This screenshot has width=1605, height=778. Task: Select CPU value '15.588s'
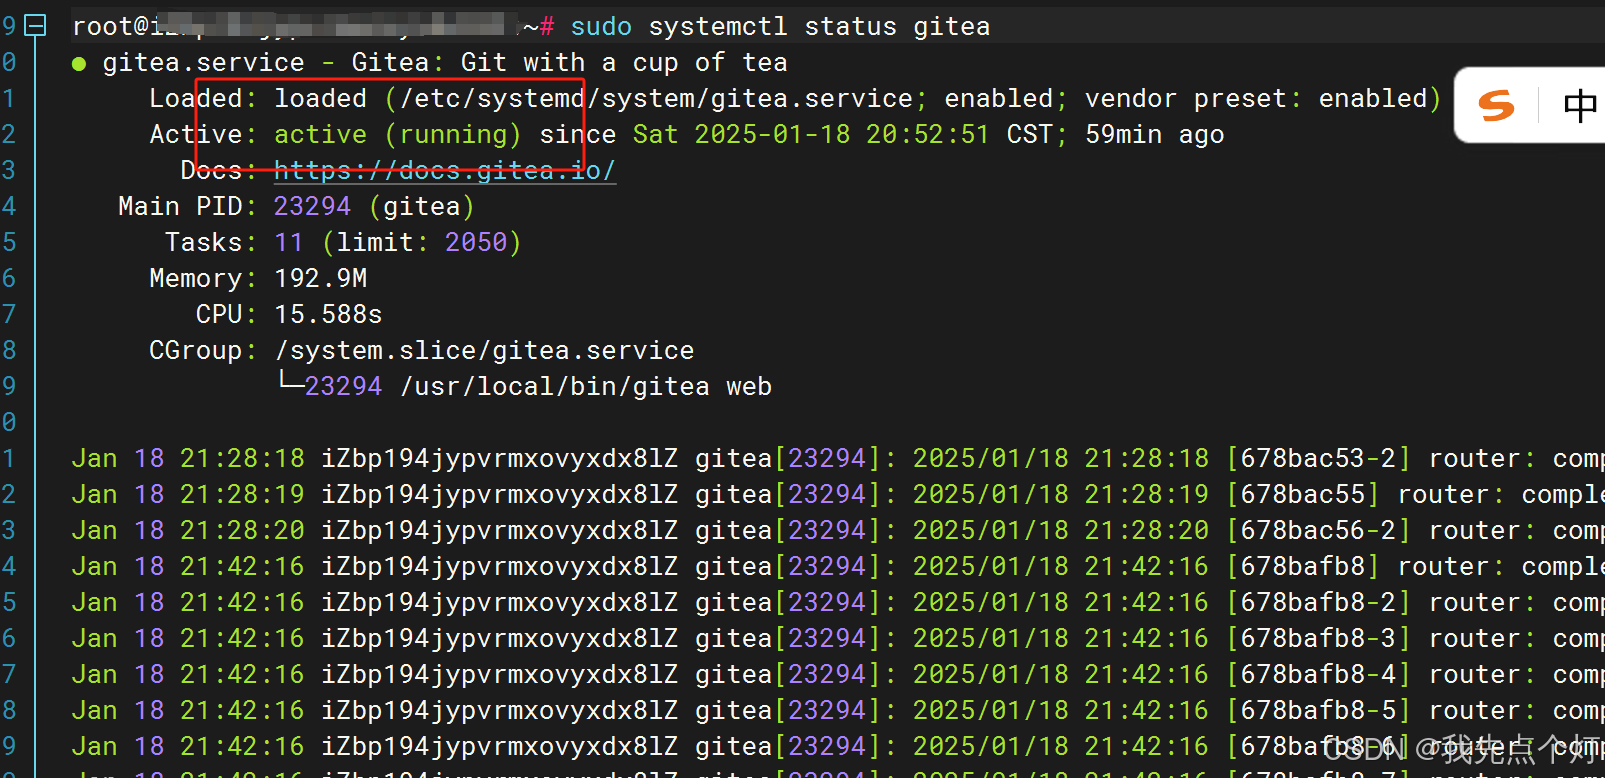(328, 315)
